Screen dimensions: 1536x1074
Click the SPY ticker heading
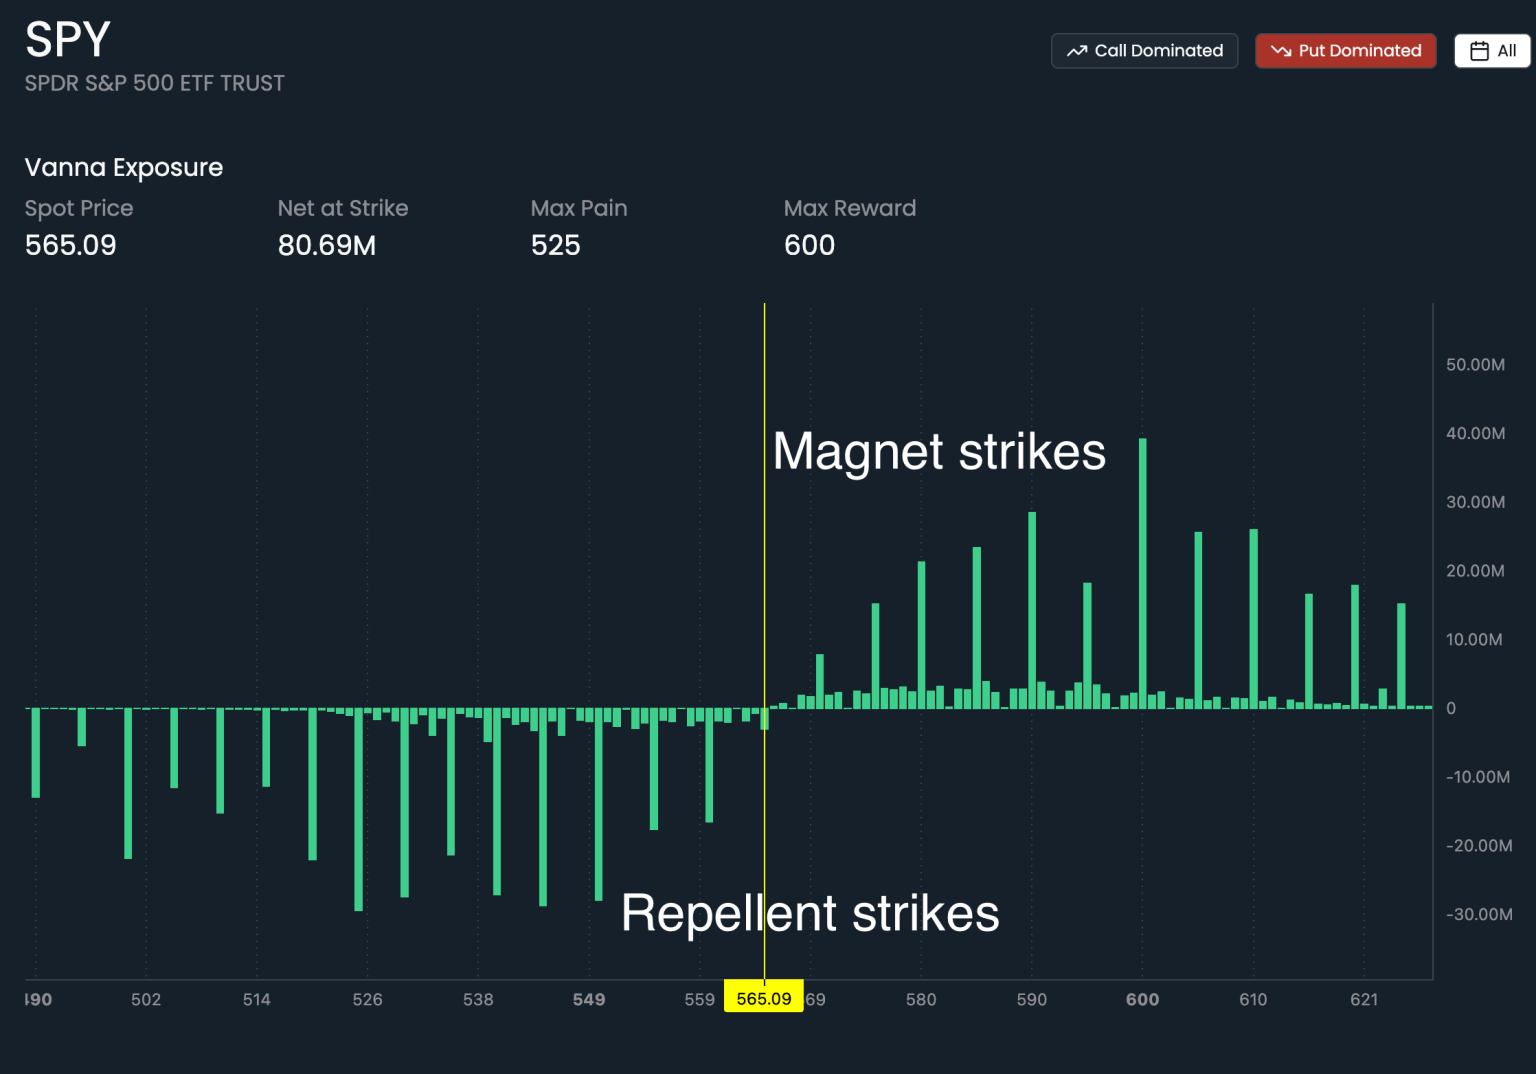click(x=68, y=40)
